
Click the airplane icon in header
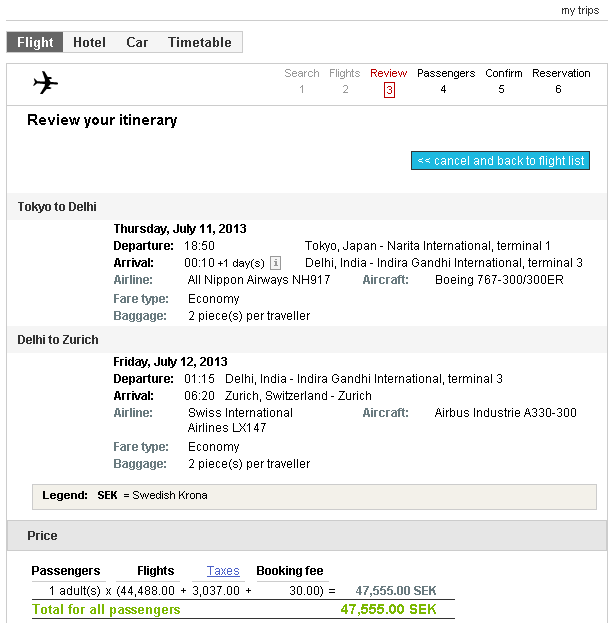click(x=46, y=83)
